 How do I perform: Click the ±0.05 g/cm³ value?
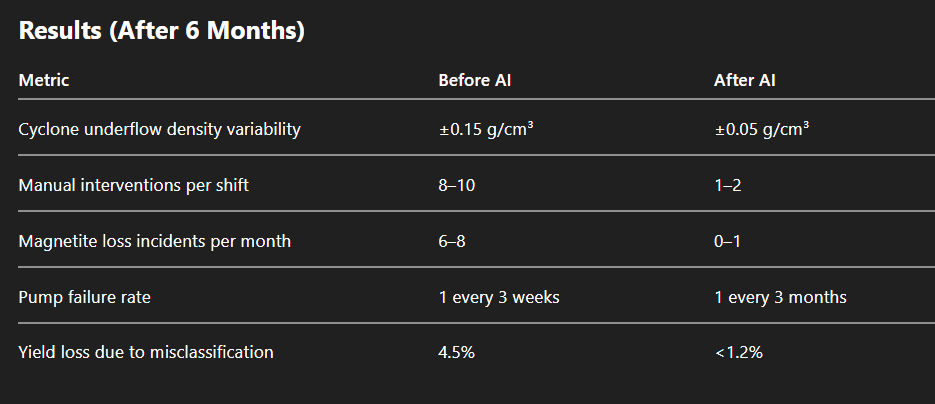[761, 129]
